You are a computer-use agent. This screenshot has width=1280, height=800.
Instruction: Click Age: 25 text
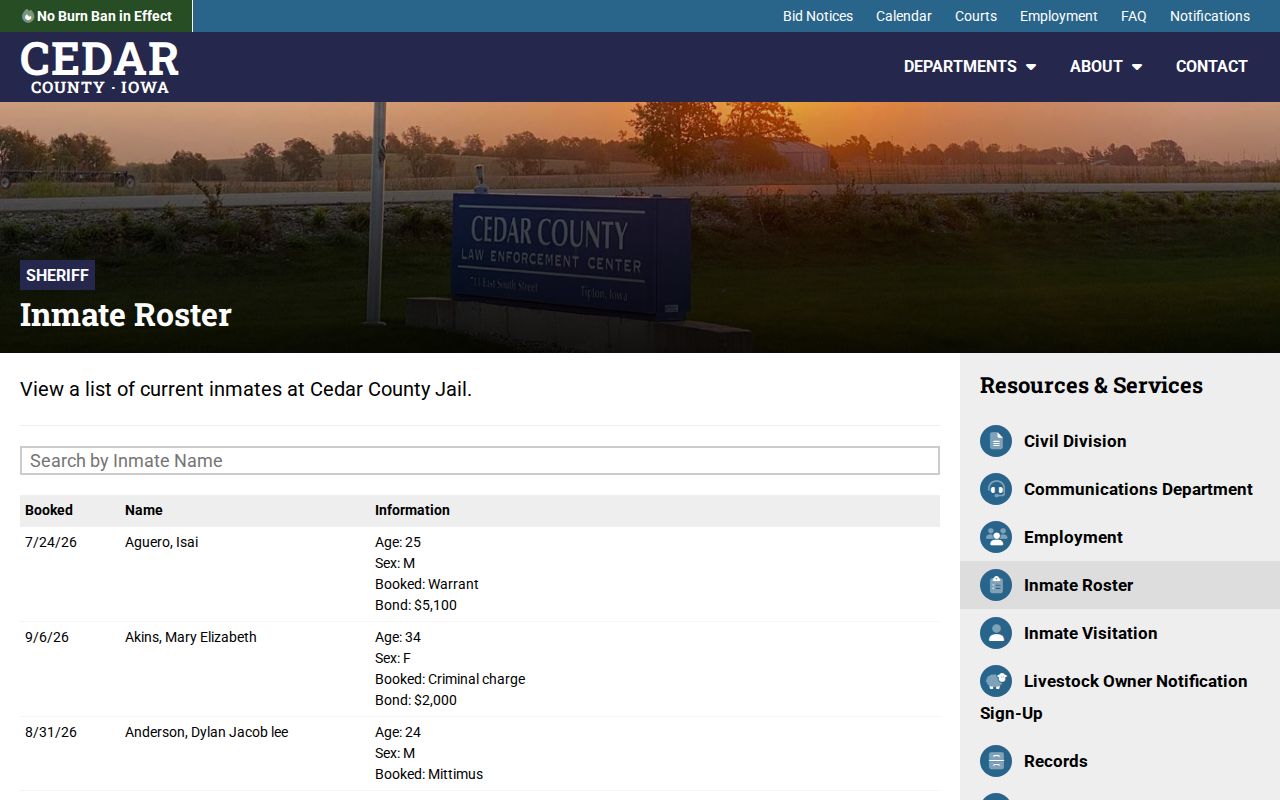(x=398, y=542)
